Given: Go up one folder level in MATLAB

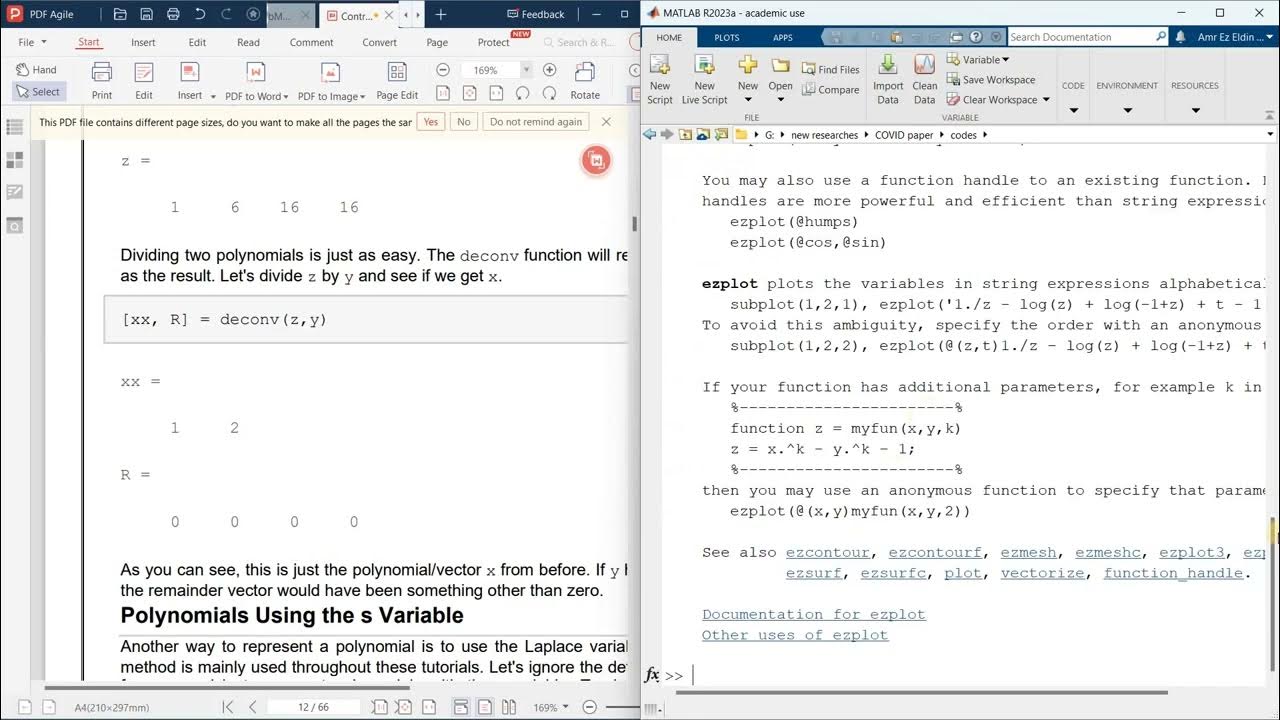Looking at the screenshot, I should pos(685,134).
